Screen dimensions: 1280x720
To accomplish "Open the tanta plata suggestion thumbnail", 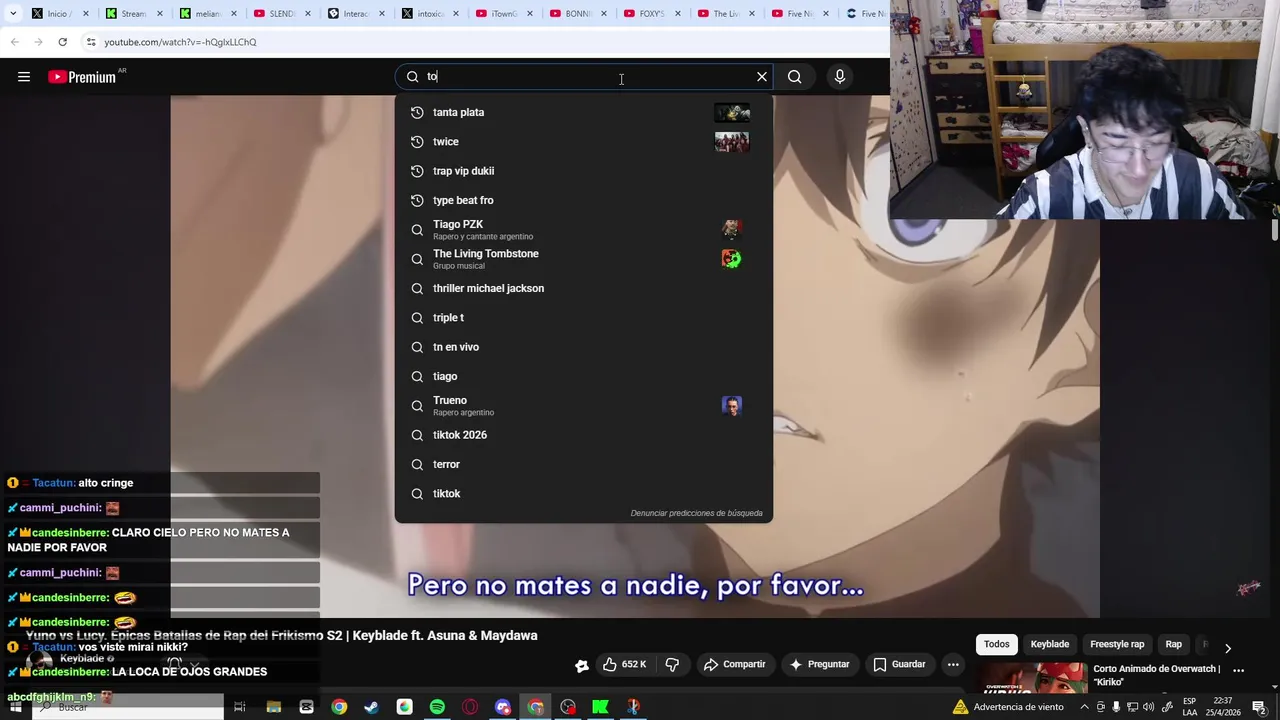I will [x=732, y=112].
